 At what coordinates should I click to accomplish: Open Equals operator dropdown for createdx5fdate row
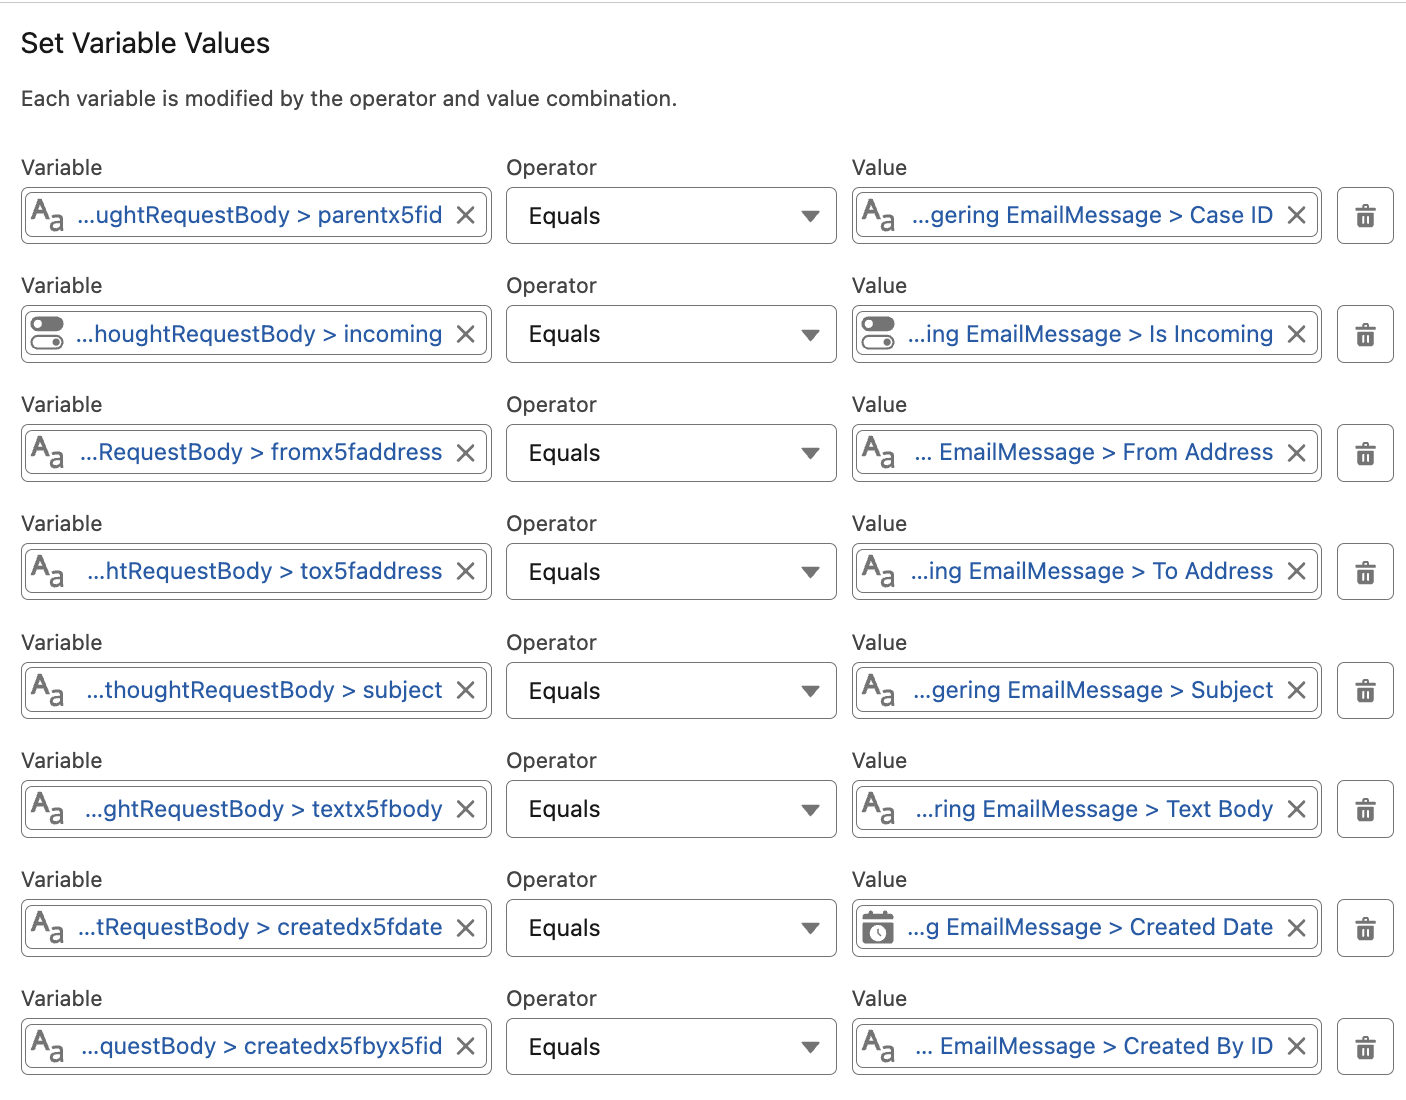671,929
